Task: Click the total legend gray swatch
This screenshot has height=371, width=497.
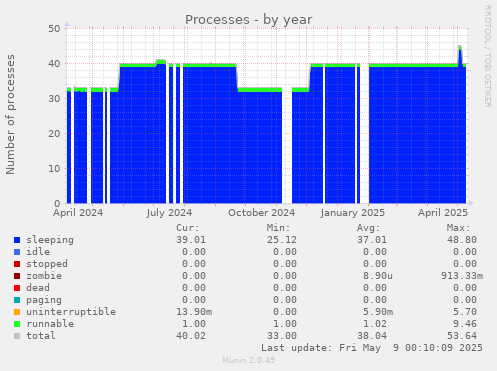Action: tap(17, 336)
